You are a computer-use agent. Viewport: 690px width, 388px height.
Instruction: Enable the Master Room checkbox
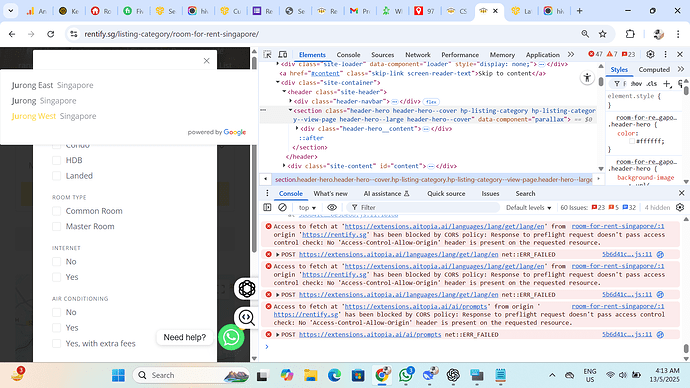pos(56,227)
